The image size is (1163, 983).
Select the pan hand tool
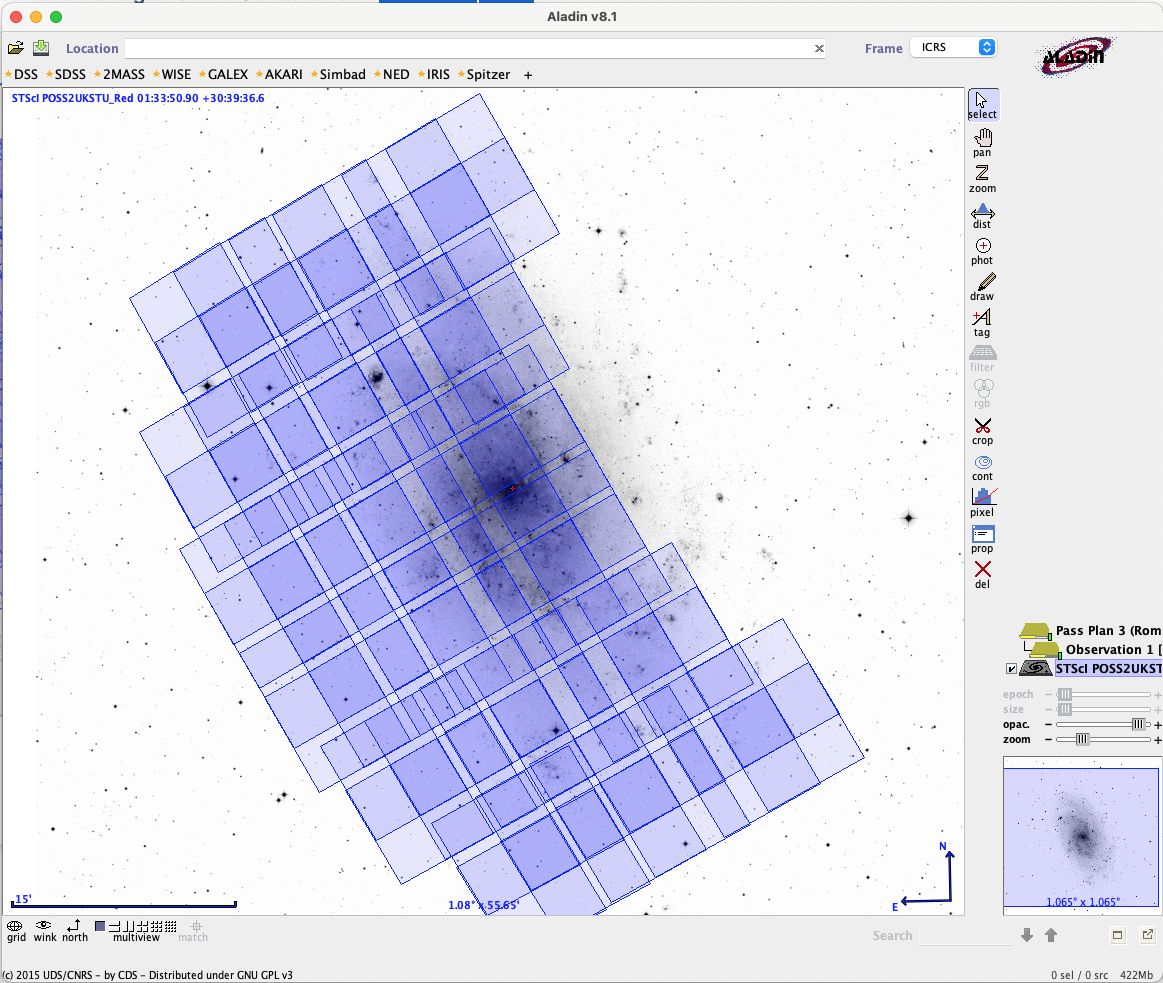[x=982, y=141]
